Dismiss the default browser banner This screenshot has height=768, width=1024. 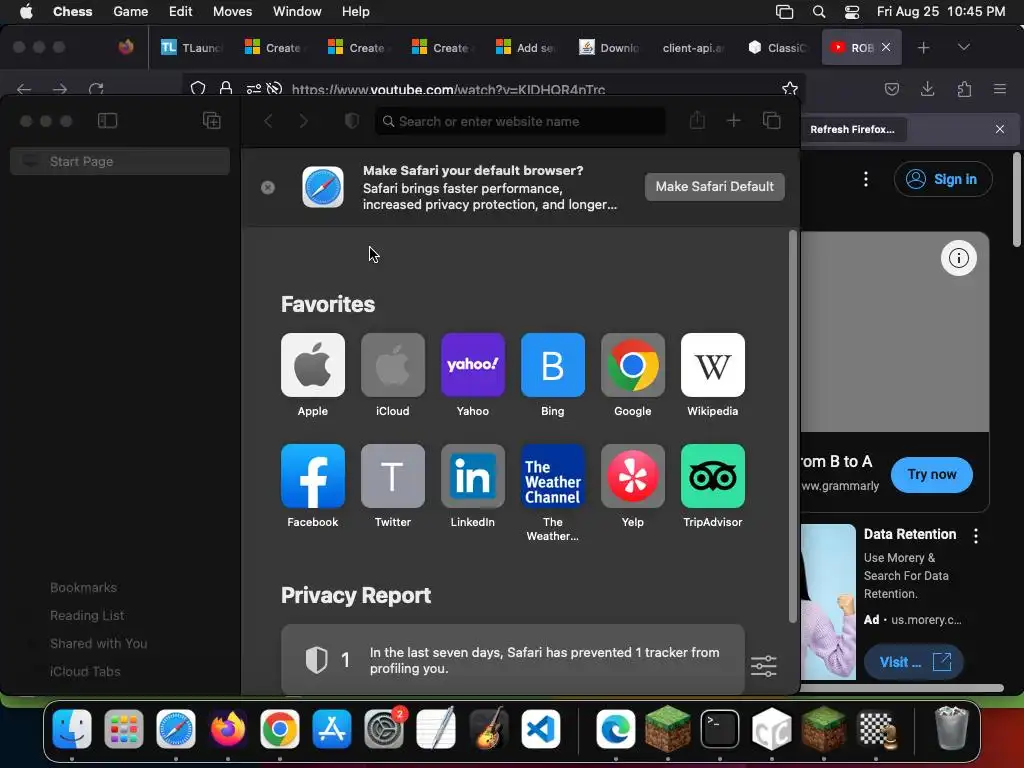pyautogui.click(x=268, y=187)
